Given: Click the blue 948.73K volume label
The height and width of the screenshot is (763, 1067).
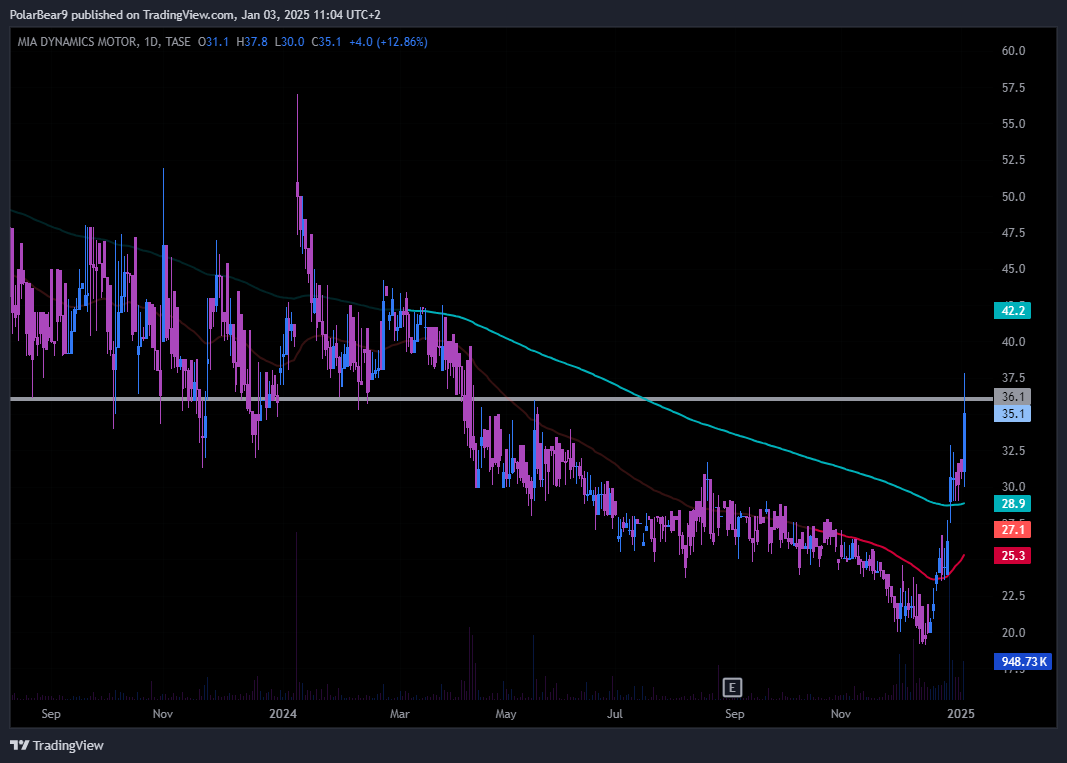Looking at the screenshot, I should 1022,661.
